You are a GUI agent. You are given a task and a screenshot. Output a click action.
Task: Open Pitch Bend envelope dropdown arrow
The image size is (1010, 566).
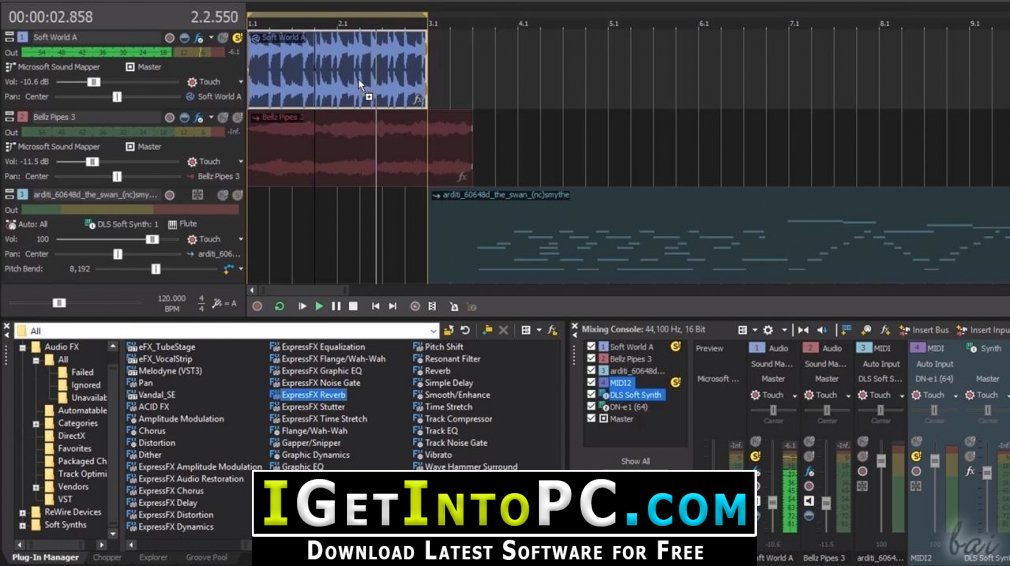point(241,269)
